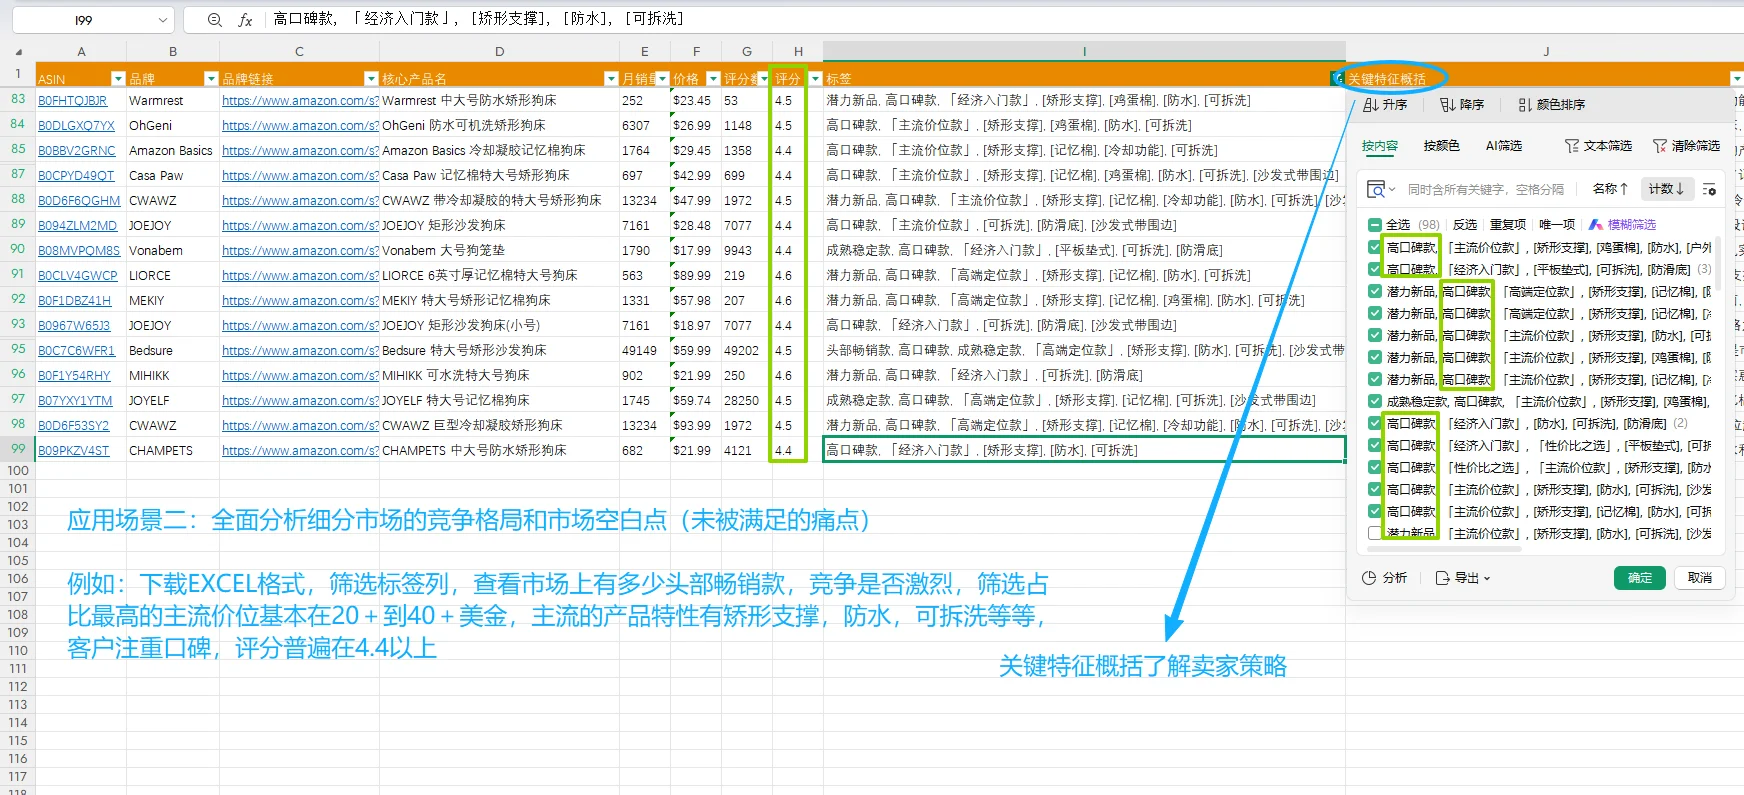Uncheck the 经济入门款 性价比之选 item
1744x795 pixels.
click(x=1375, y=445)
